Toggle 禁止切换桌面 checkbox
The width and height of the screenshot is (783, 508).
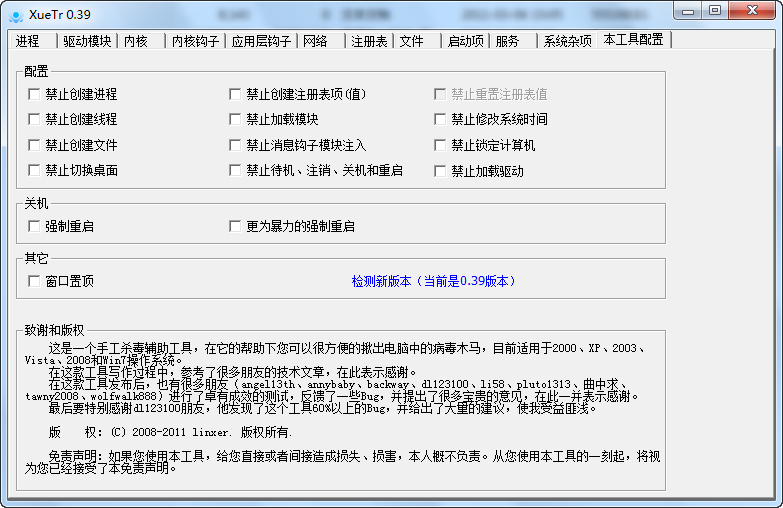(x=34, y=170)
